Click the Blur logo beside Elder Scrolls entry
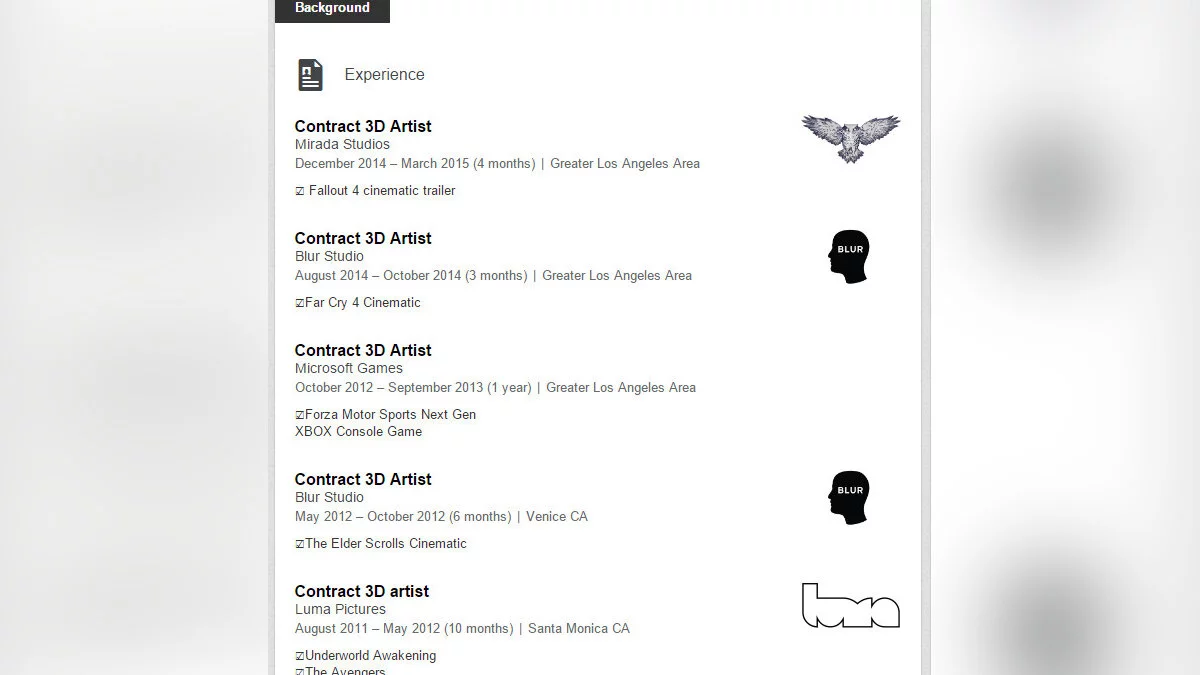Viewport: 1200px width, 675px height. point(849,497)
